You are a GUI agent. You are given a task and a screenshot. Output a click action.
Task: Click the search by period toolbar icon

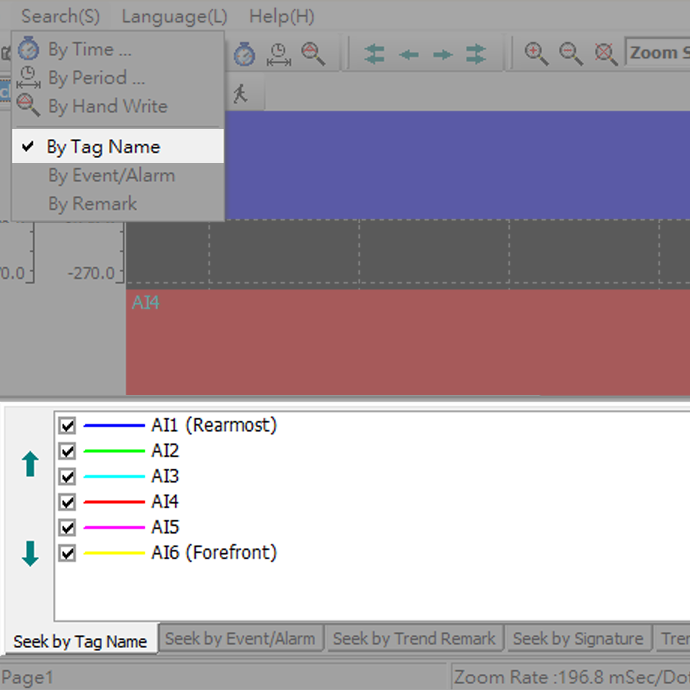(x=279, y=54)
